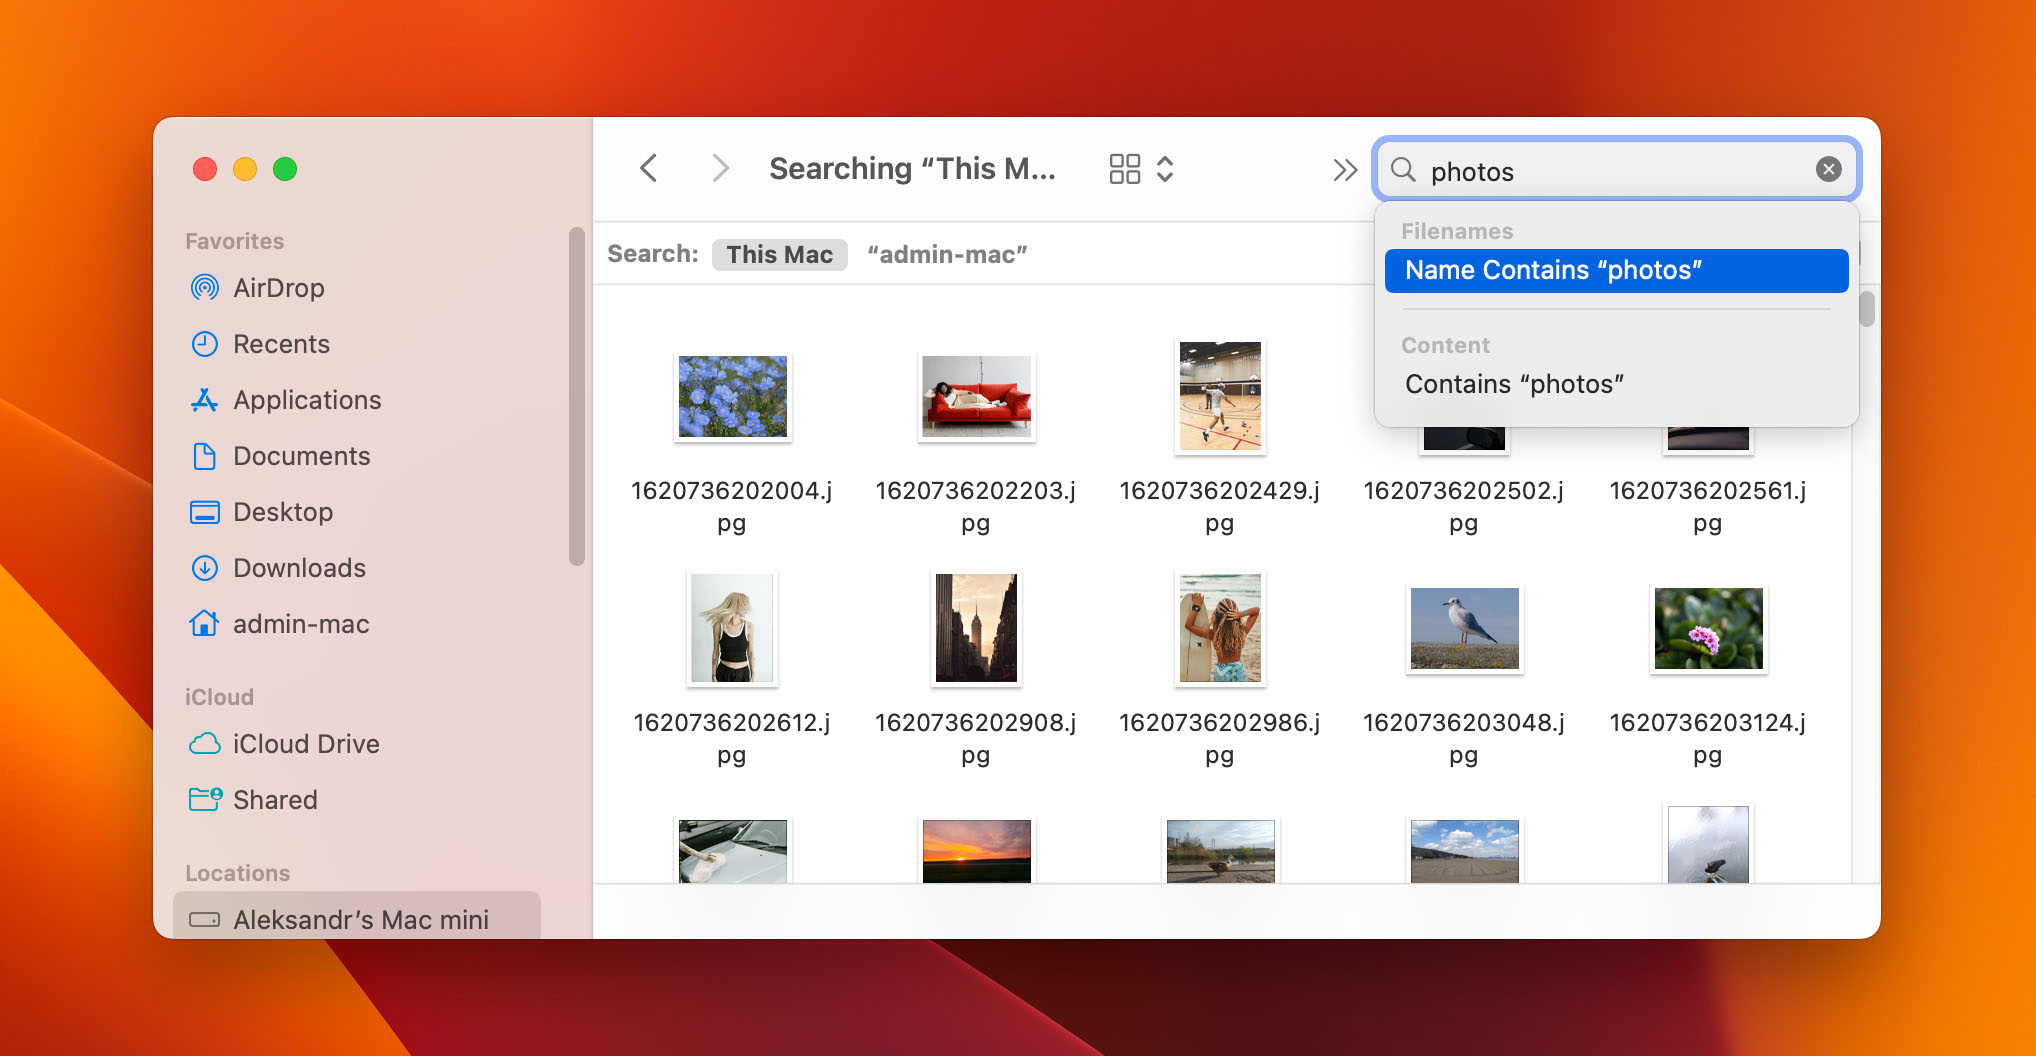Set search scope to "admin-mac"

[947, 255]
